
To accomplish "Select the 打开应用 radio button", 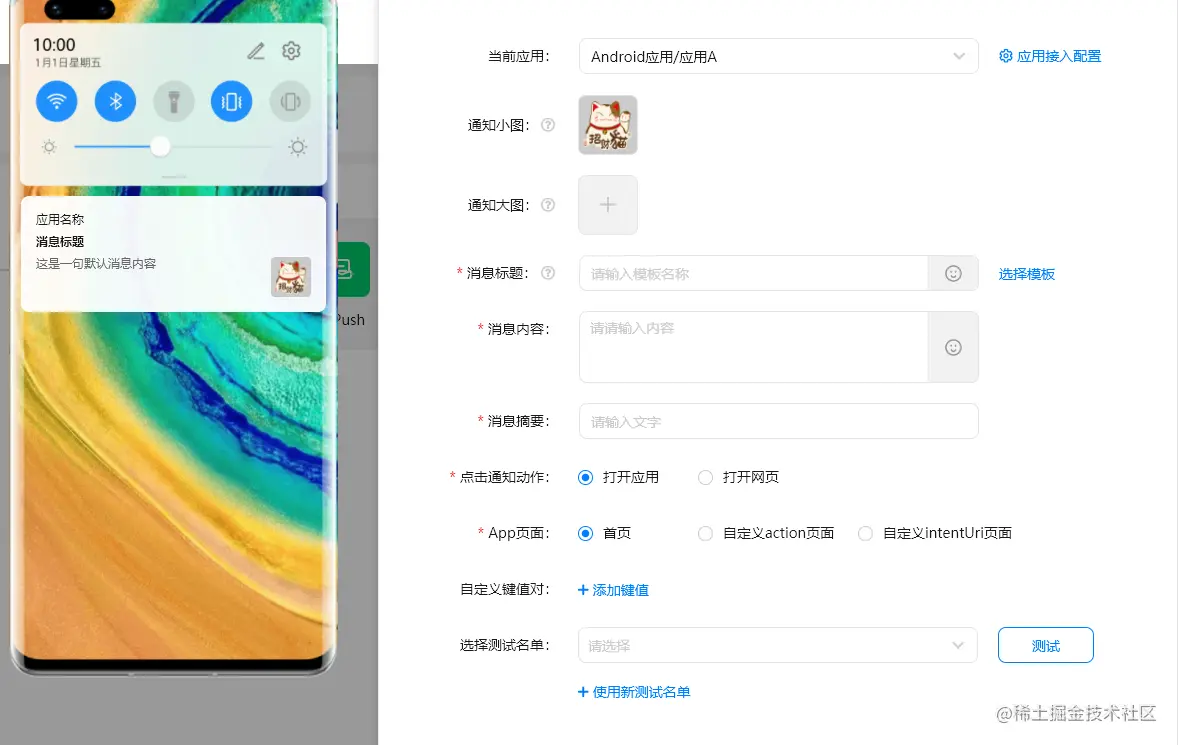I will (x=585, y=478).
